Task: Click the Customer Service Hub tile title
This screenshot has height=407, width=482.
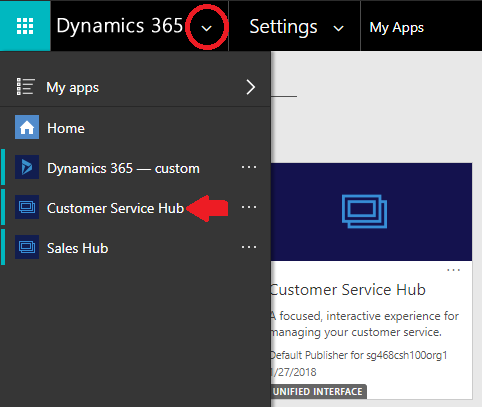Action: click(x=348, y=290)
